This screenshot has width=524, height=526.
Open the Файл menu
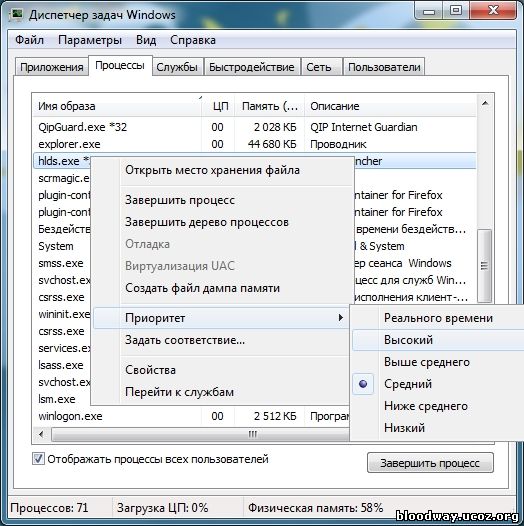[30, 40]
